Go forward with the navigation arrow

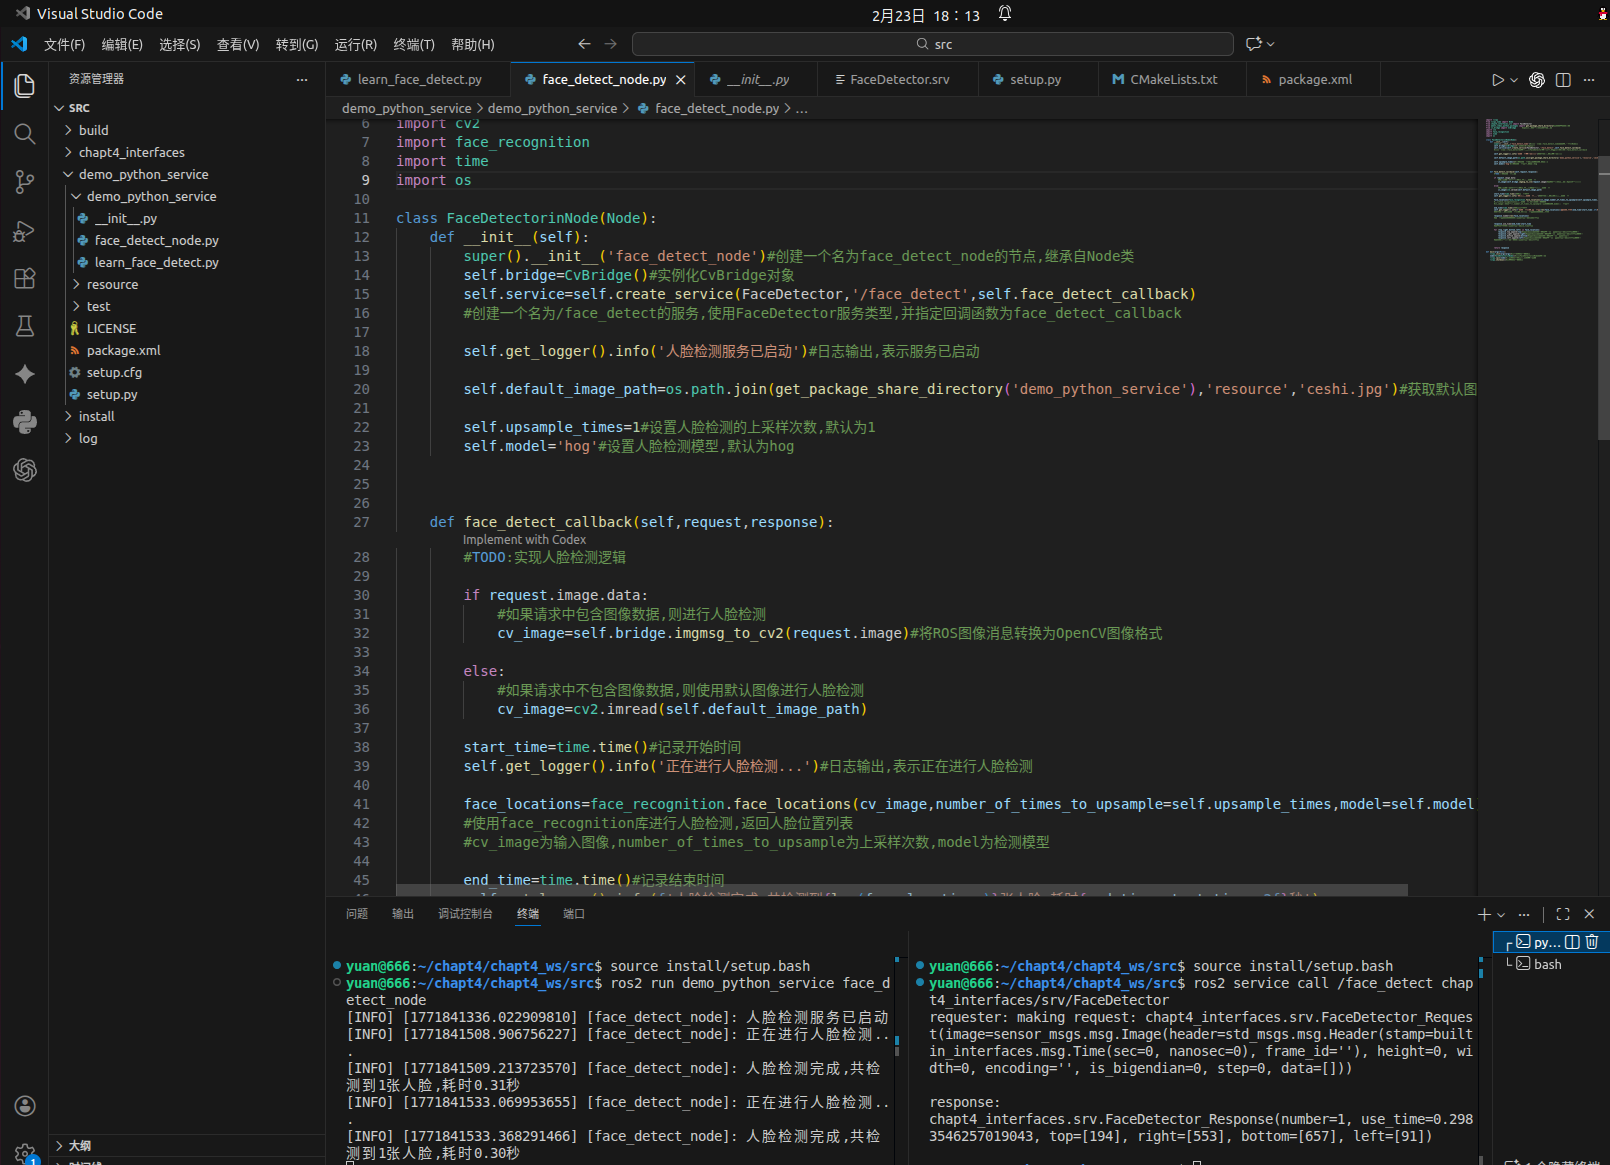pos(611,44)
